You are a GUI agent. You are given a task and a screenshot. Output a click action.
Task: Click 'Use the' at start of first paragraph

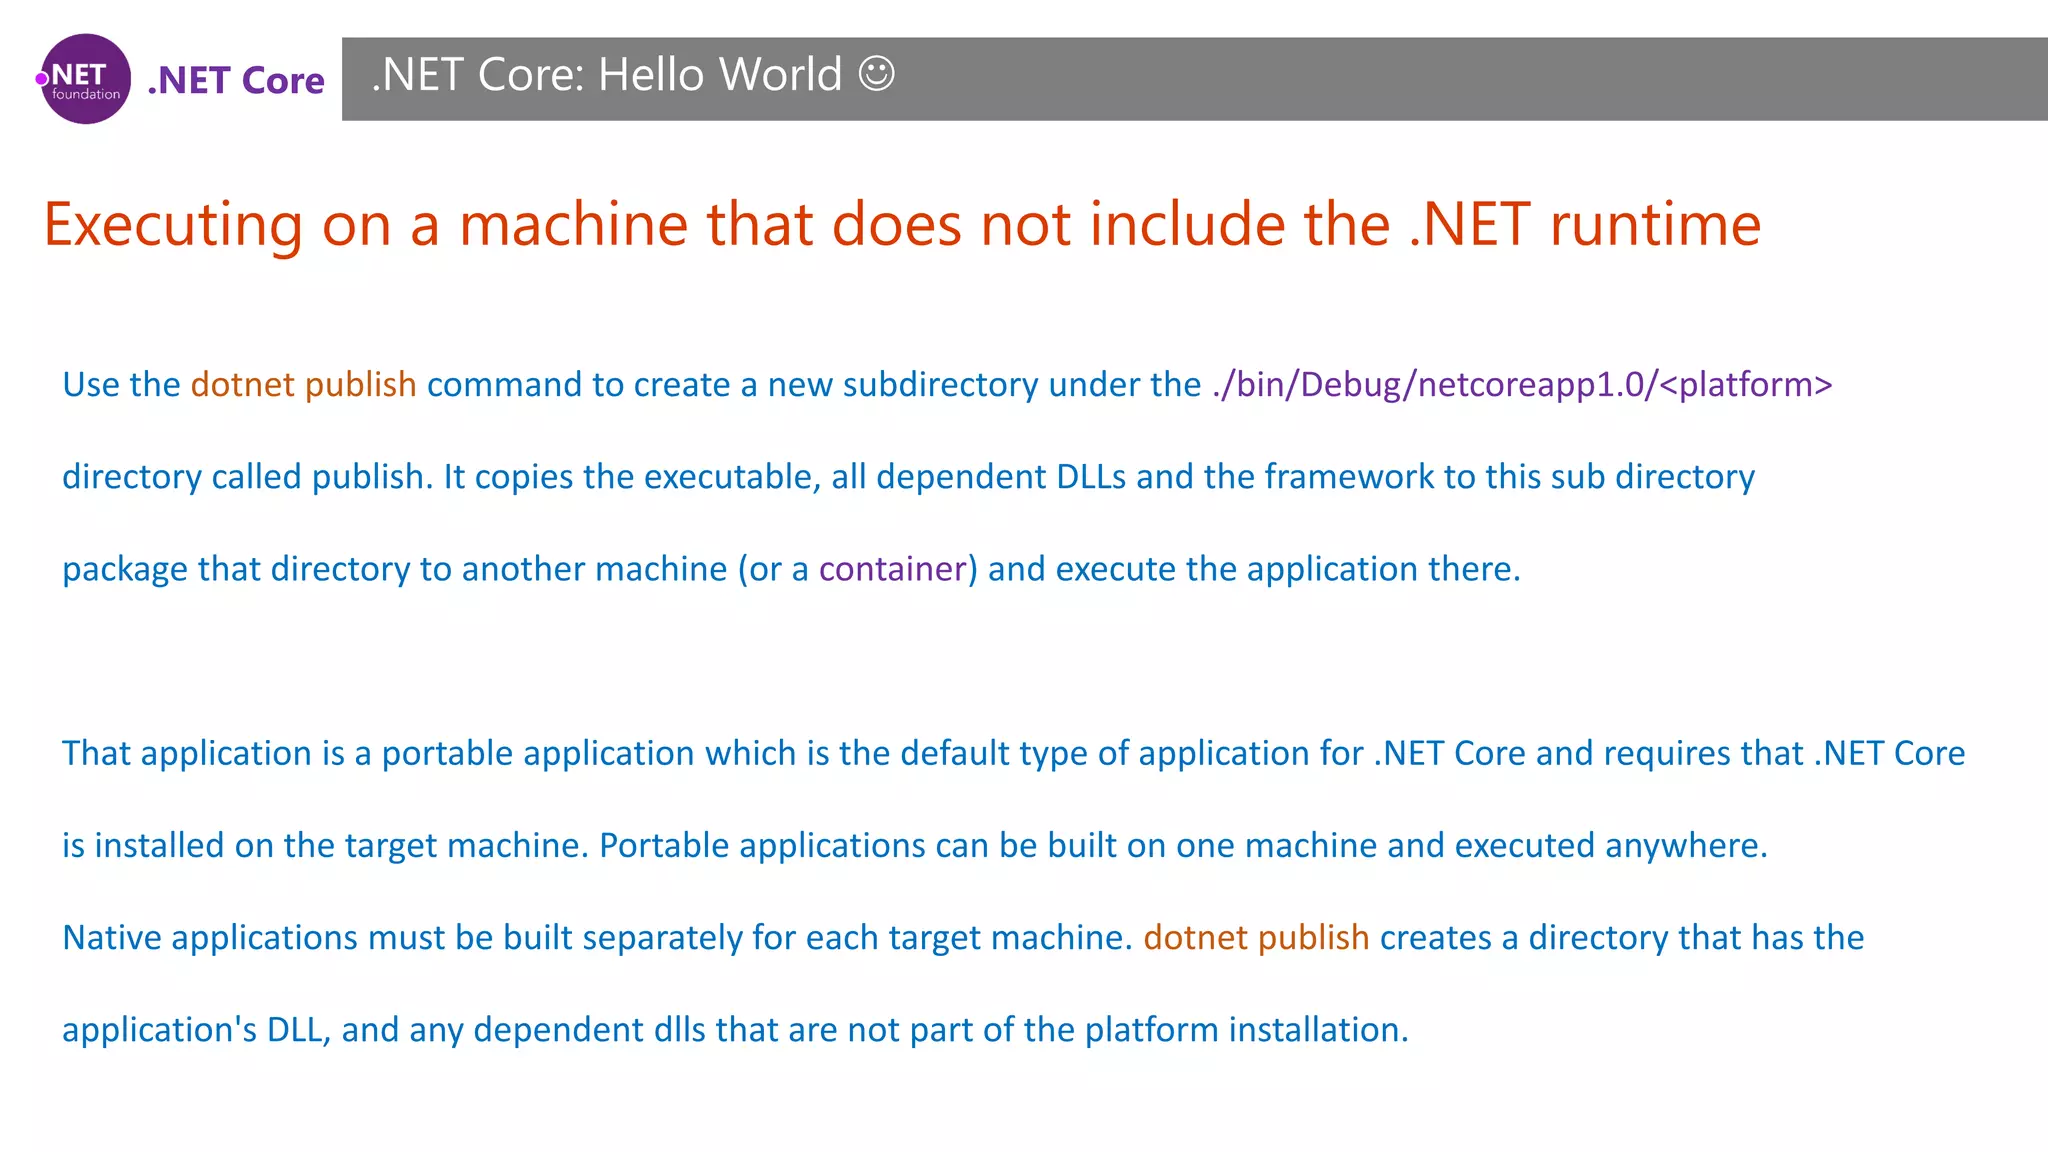tap(121, 385)
